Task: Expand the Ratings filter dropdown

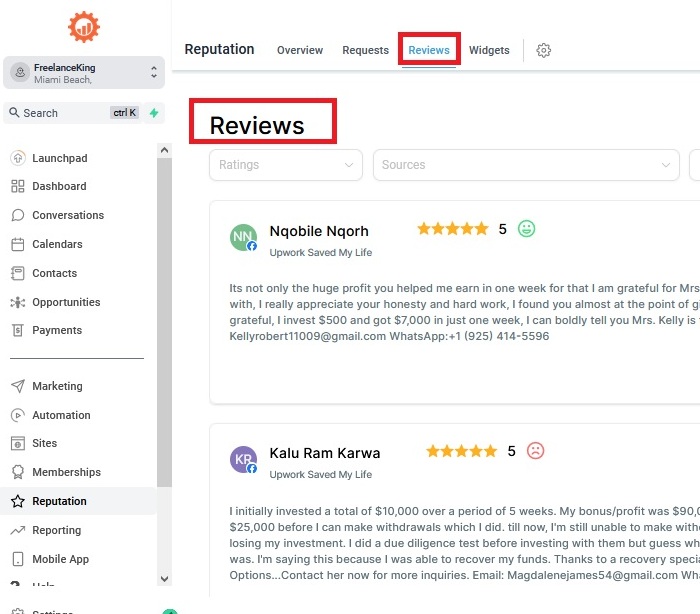Action: (286, 165)
